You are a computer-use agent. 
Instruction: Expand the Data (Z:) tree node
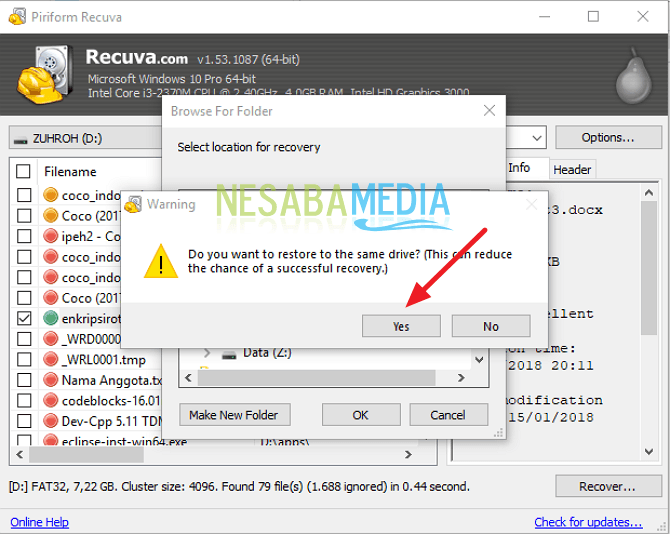[x=207, y=353]
